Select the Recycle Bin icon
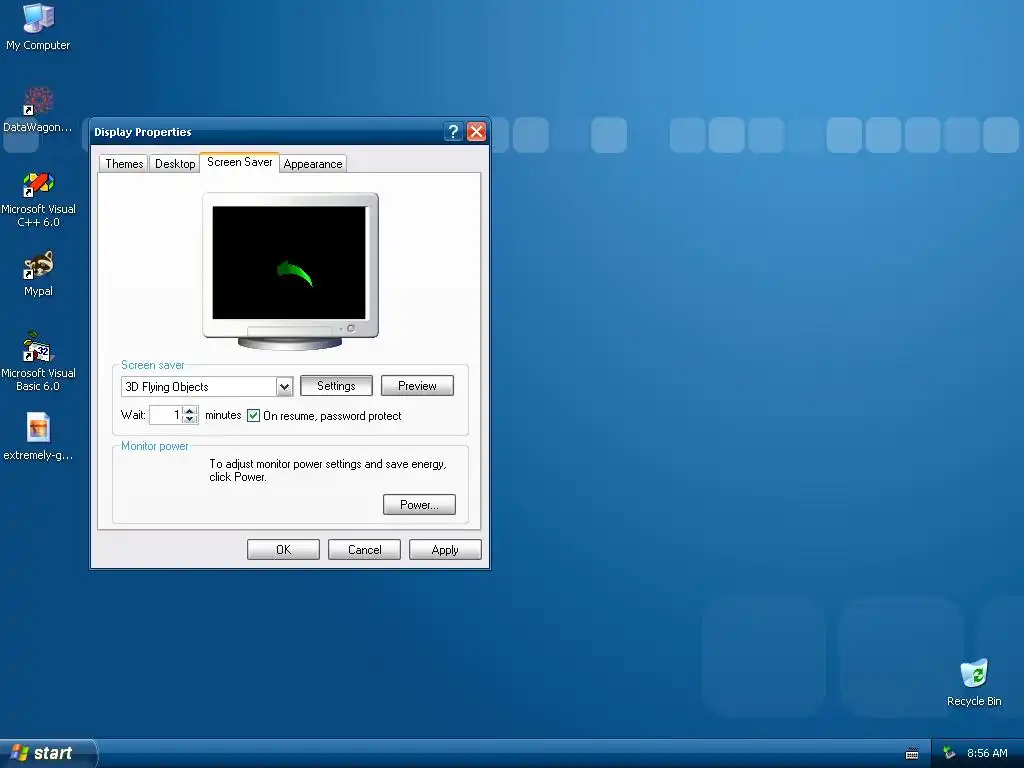This screenshot has width=1024, height=768. (x=974, y=682)
